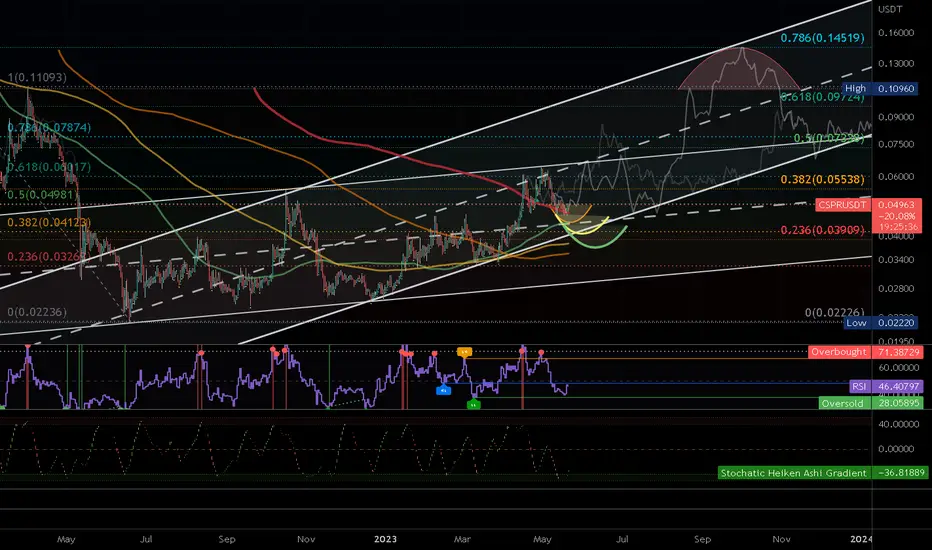The image size is (932, 550).
Task: Click the 0.16000 price axis tick
Action: (896, 33)
